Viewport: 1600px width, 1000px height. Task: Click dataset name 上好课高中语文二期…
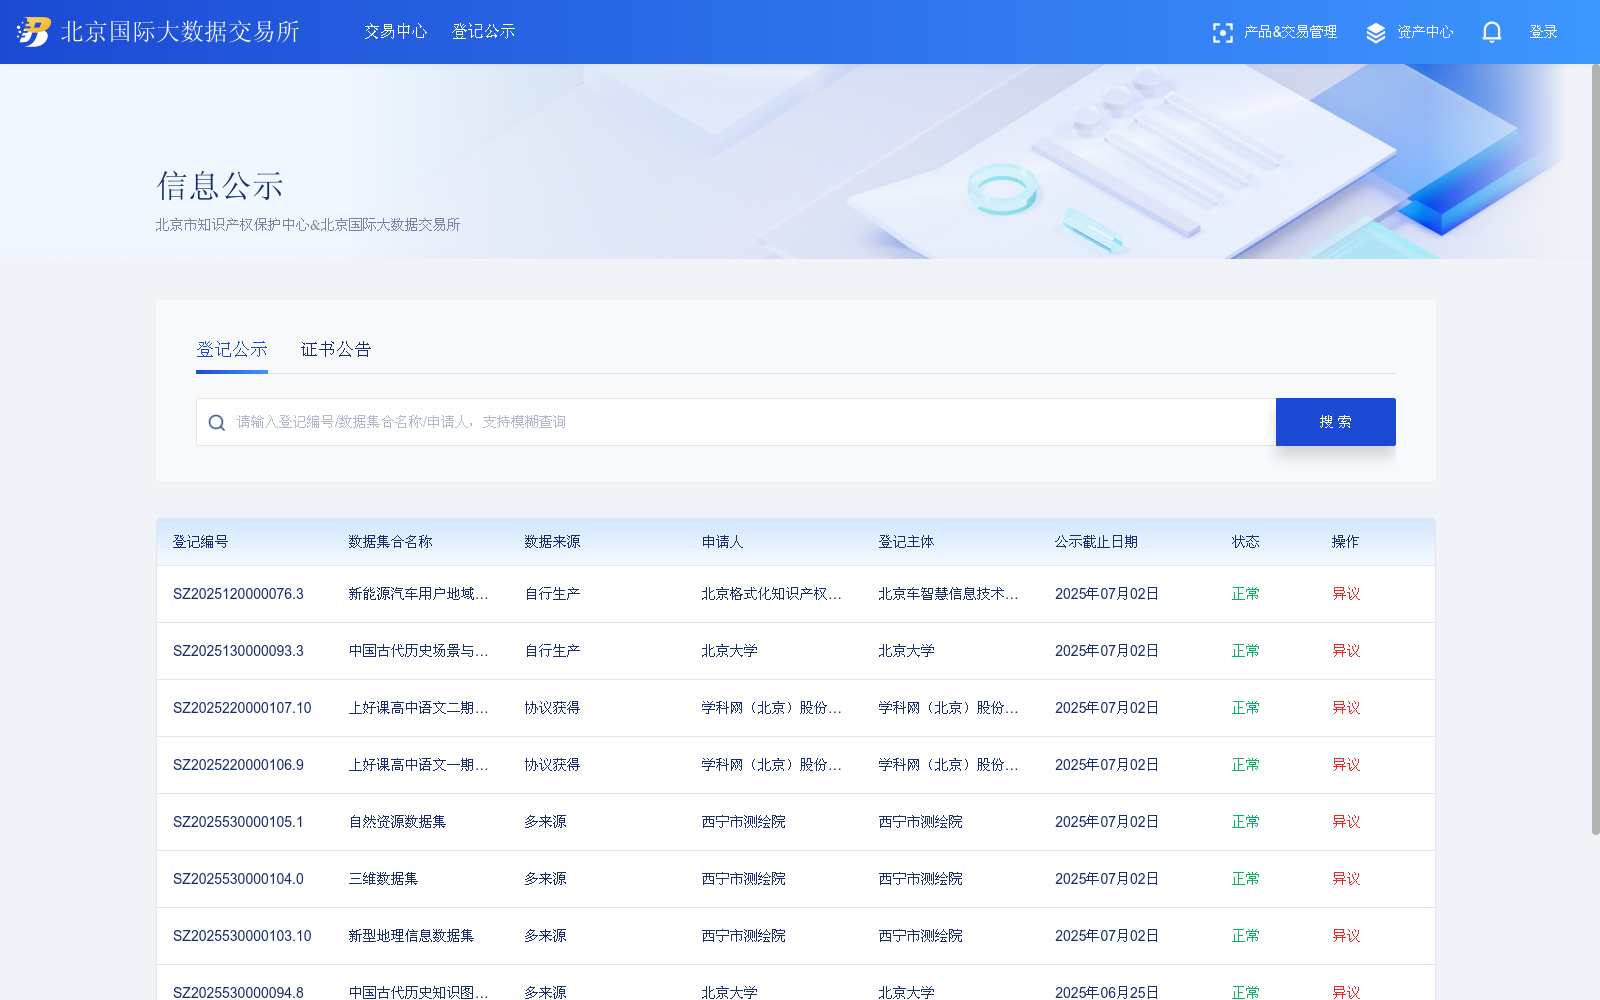(x=418, y=708)
